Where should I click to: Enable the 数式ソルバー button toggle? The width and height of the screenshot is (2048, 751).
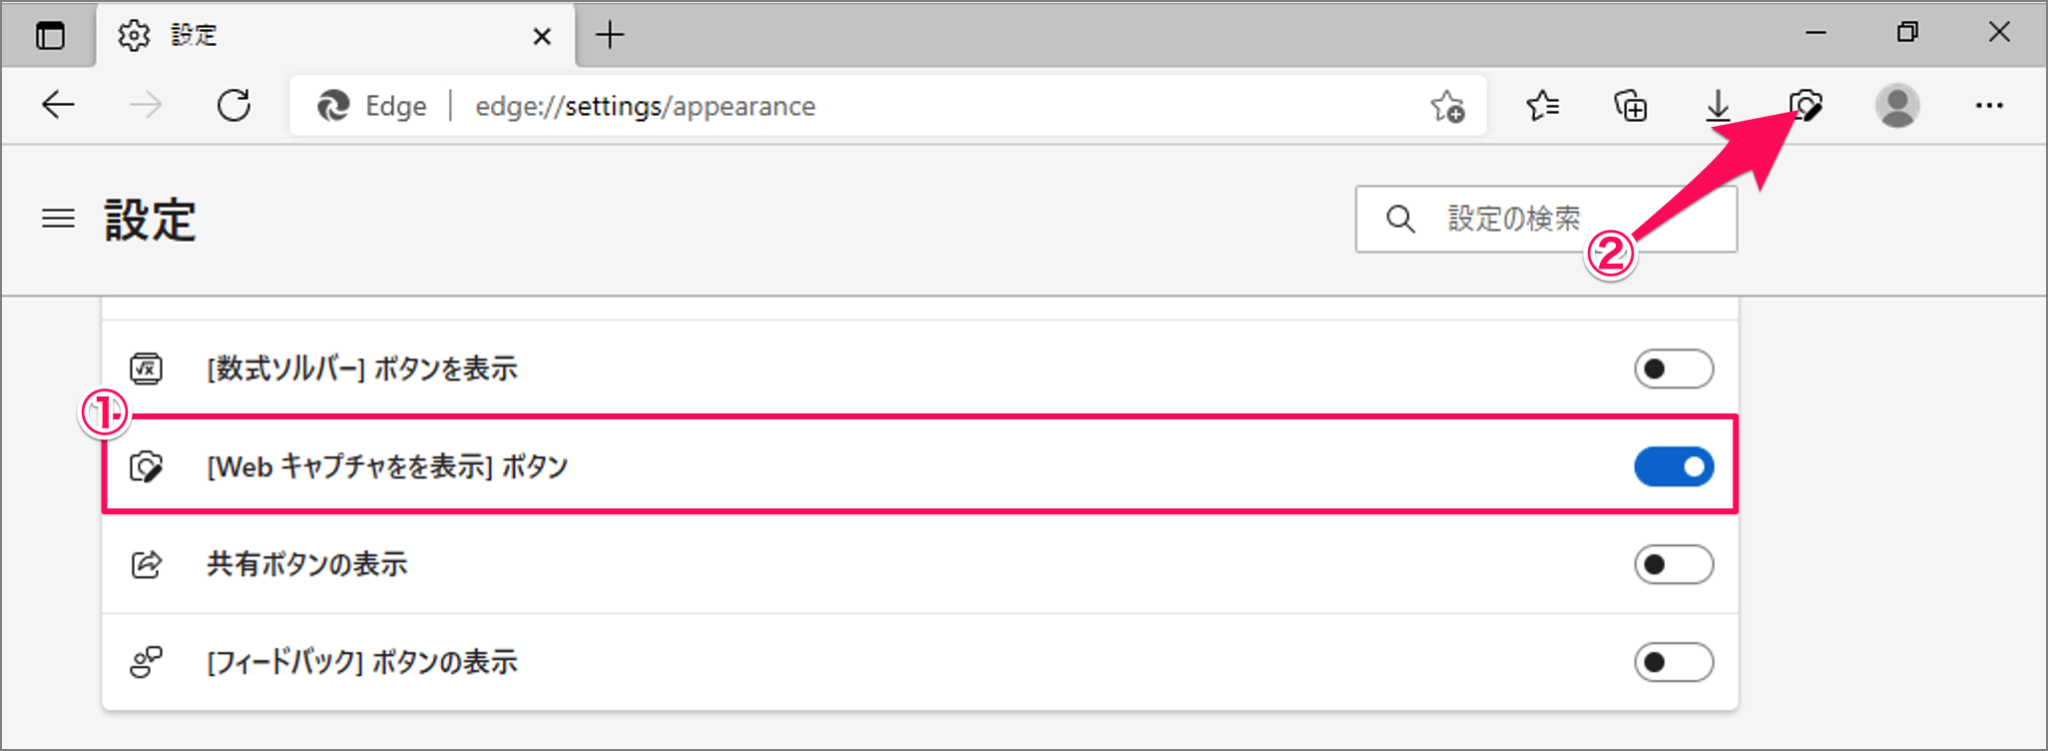[1673, 369]
